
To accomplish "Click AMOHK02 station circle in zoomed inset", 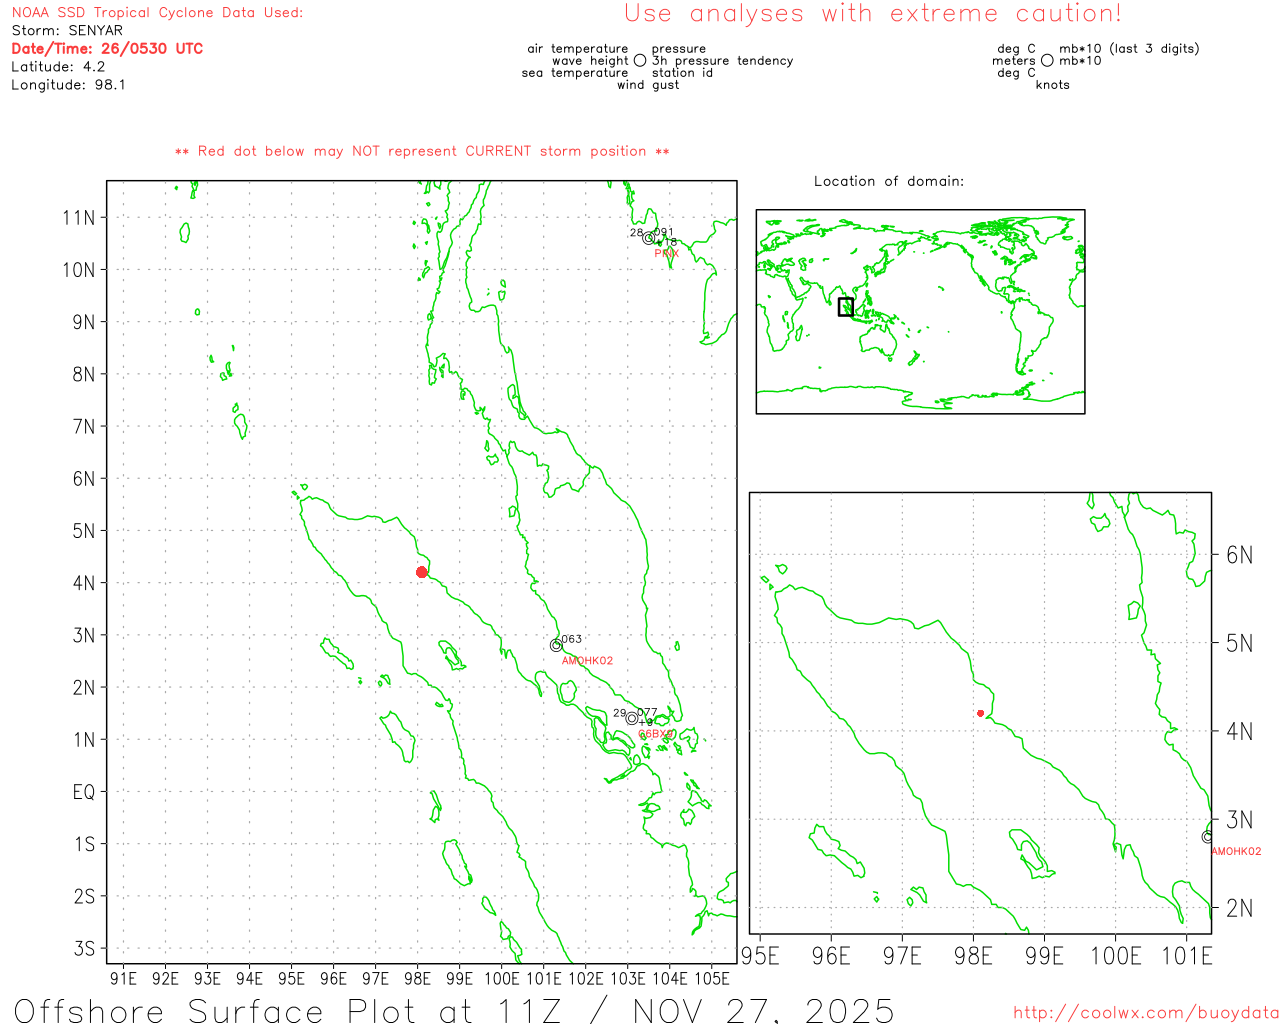I will pos(1207,837).
